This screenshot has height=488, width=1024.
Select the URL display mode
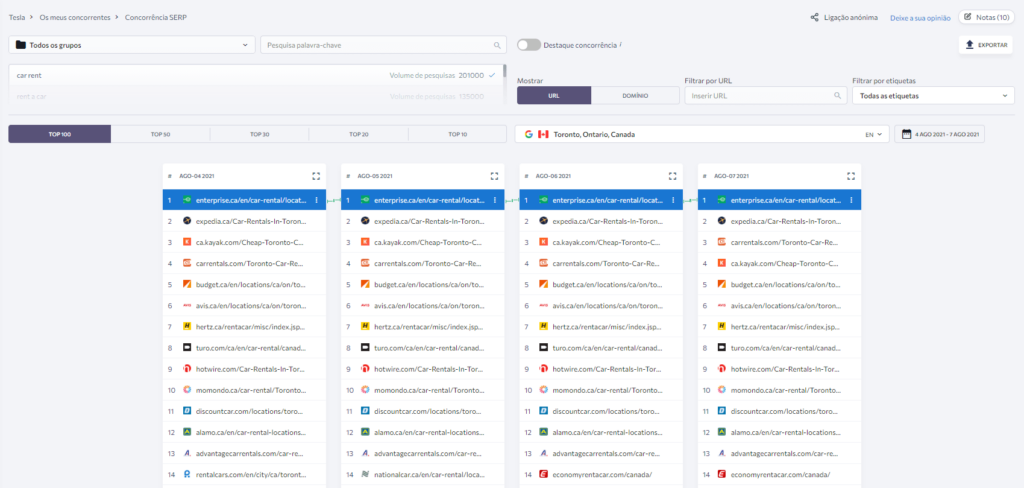[x=554, y=95]
